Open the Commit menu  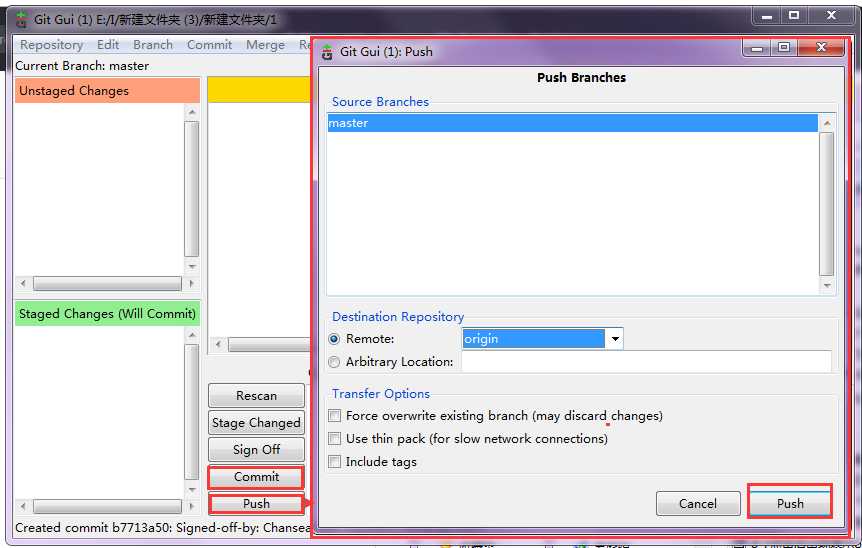(x=209, y=45)
